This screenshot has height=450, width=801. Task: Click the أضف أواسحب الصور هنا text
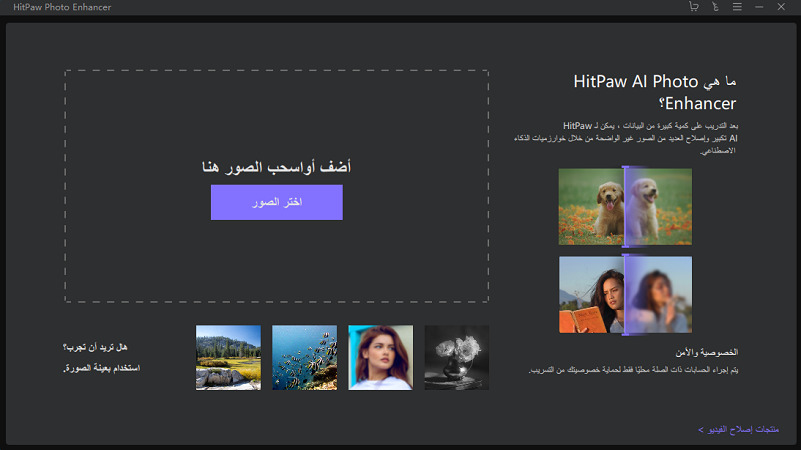(276, 167)
